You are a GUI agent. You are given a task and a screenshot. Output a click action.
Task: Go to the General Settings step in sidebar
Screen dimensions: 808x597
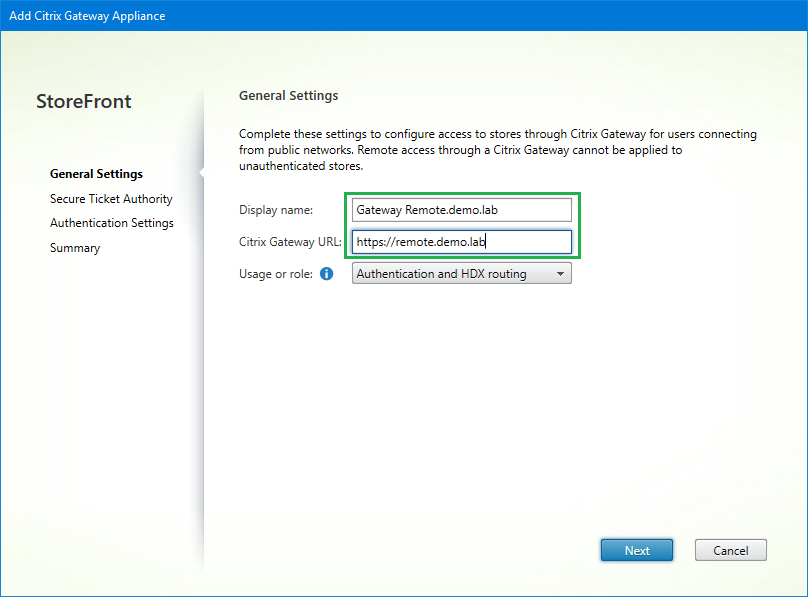[x=96, y=174]
